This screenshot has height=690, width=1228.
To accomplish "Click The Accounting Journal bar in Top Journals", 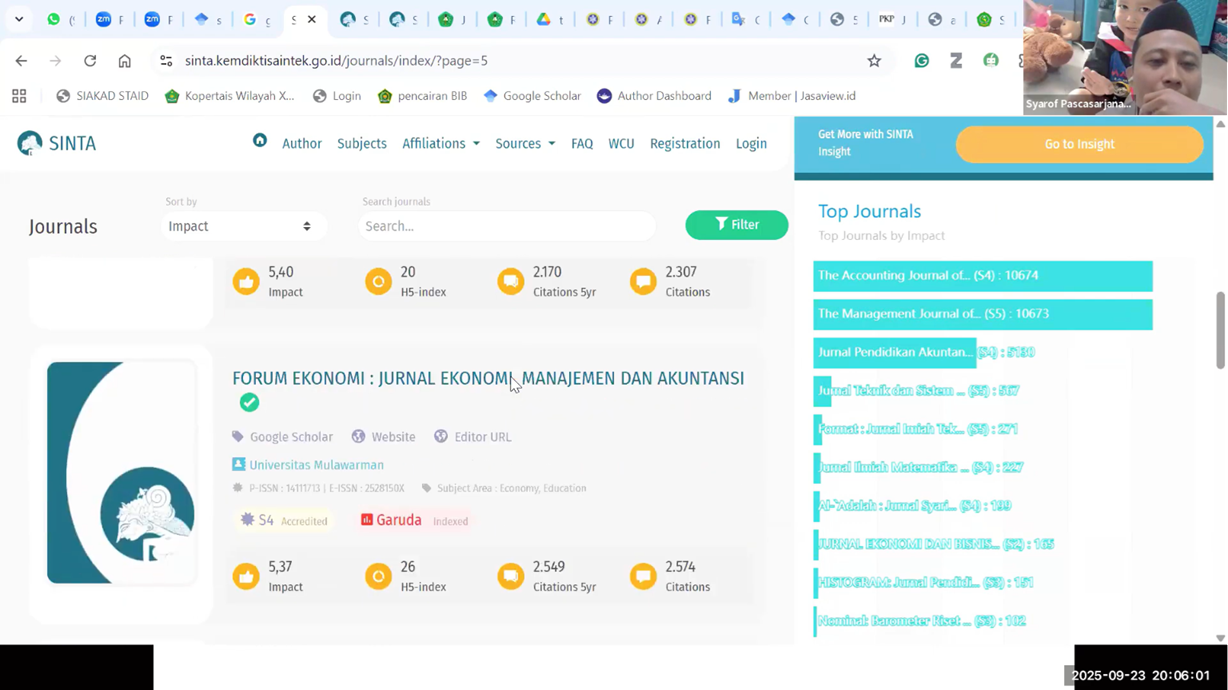I will coord(983,276).
